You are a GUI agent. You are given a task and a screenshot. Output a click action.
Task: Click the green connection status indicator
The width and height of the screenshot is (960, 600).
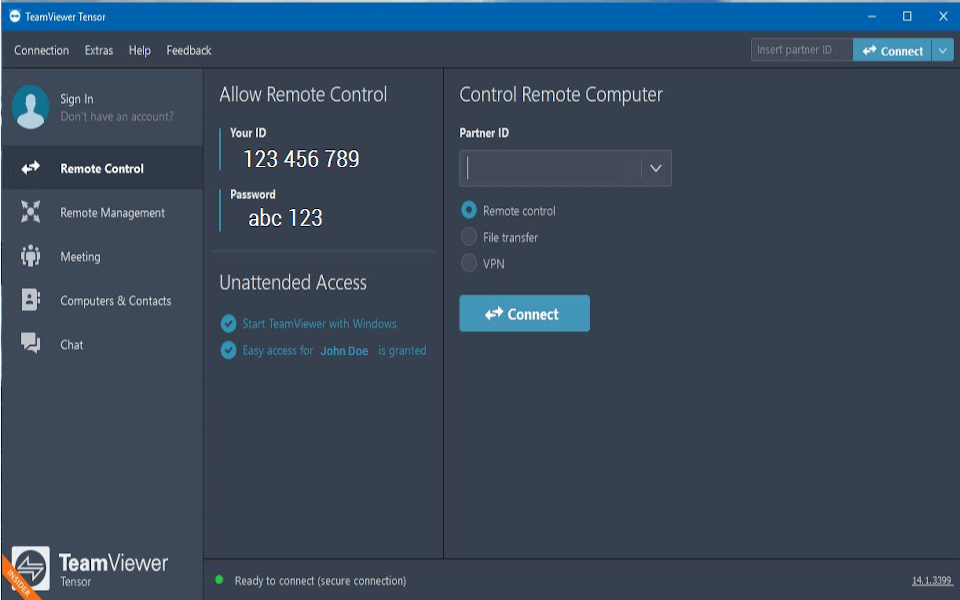[219, 580]
